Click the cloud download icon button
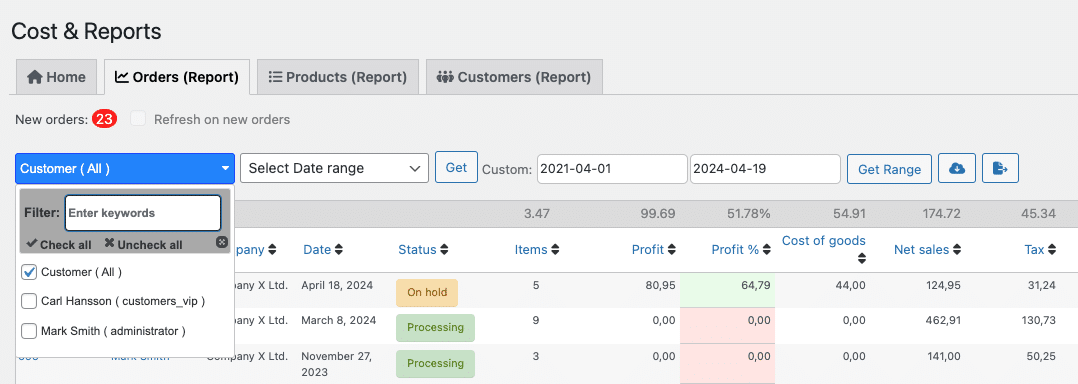This screenshot has height=384, width=1078. pos(957,168)
